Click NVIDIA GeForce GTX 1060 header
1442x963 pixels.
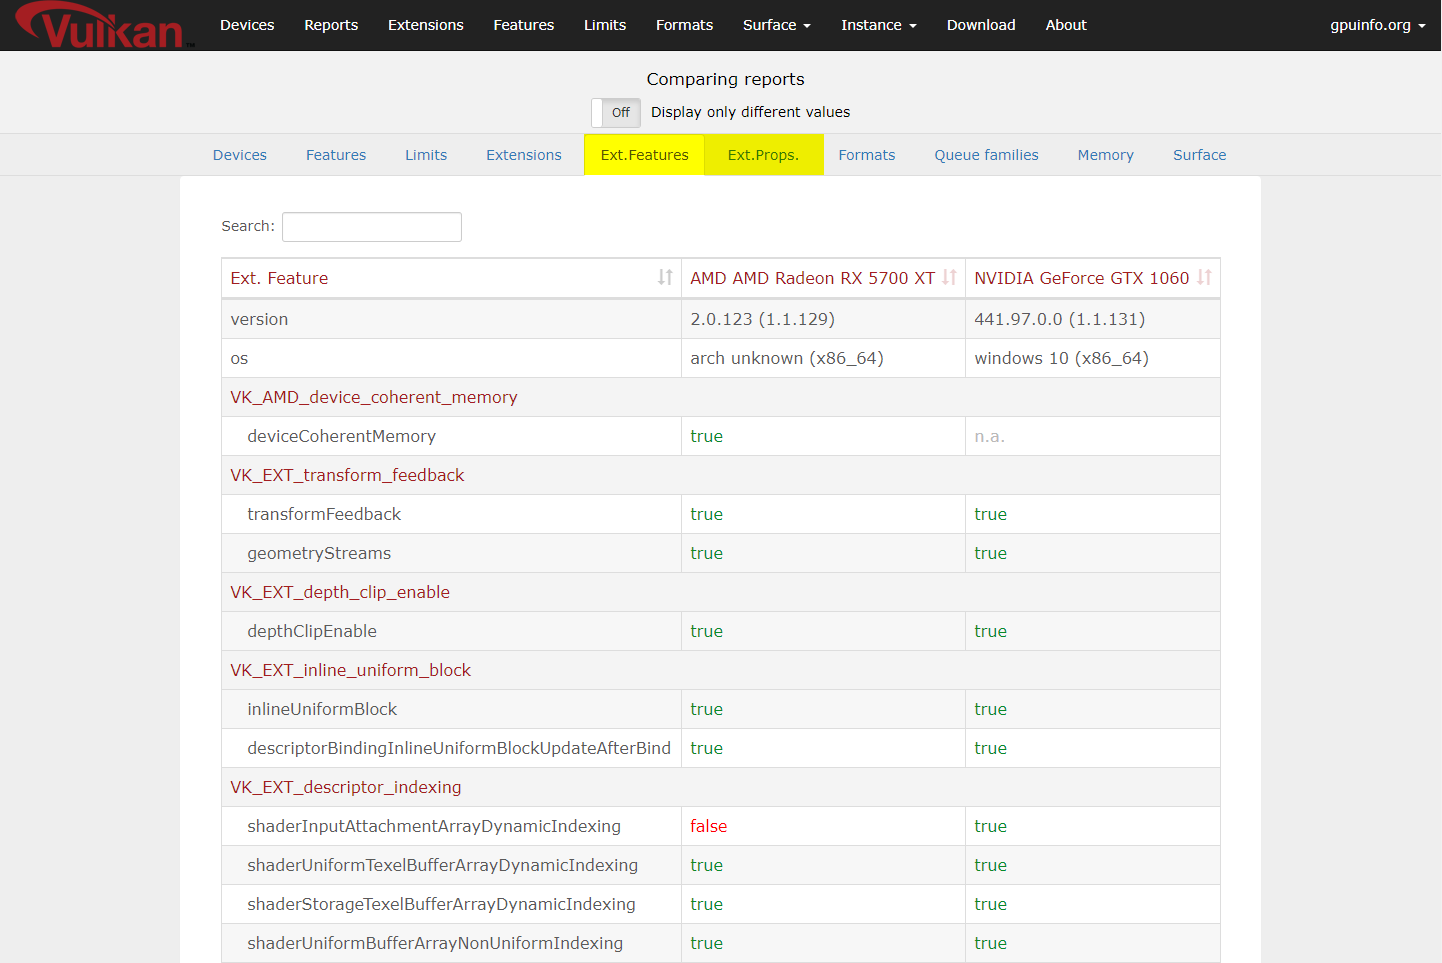(1093, 278)
